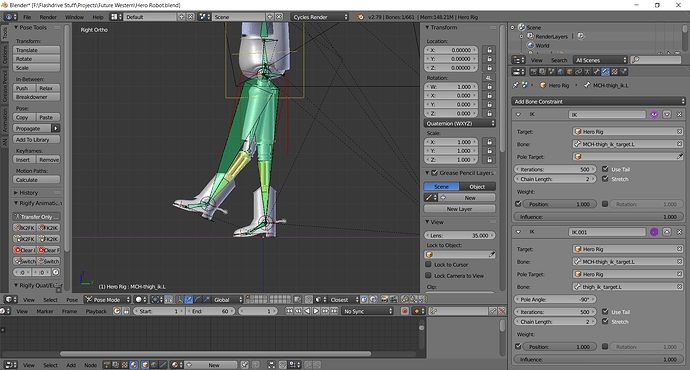Image resolution: width=690 pixels, height=370 pixels.
Task: Open the Render properties tab icon
Action: (534, 72)
